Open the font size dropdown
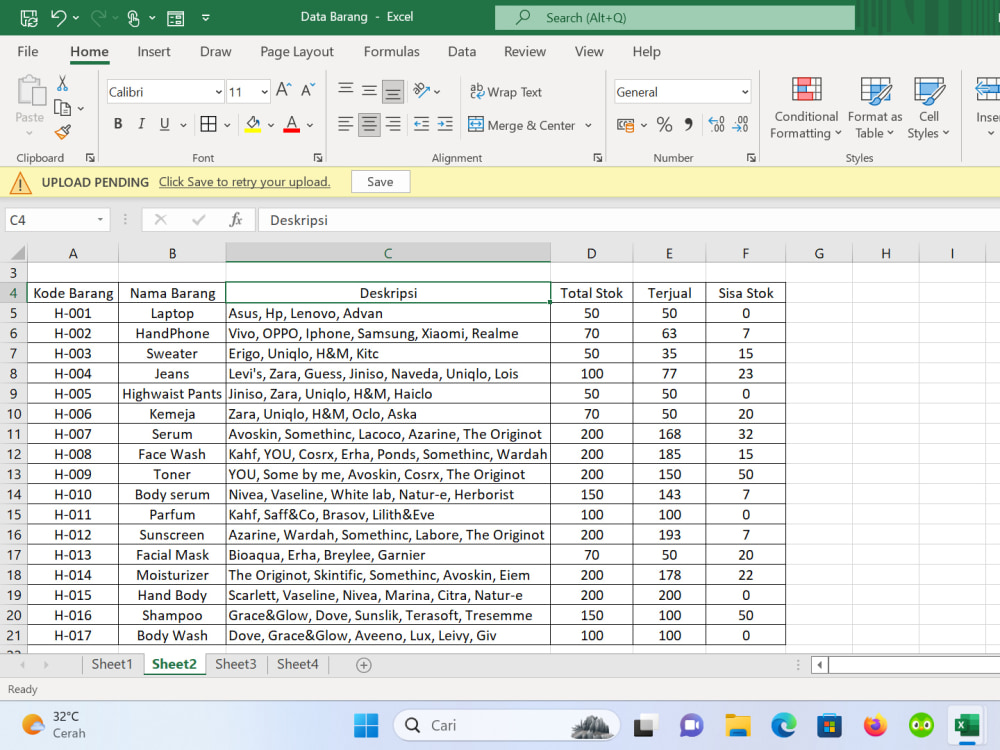This screenshot has width=1000, height=750. [x=264, y=92]
